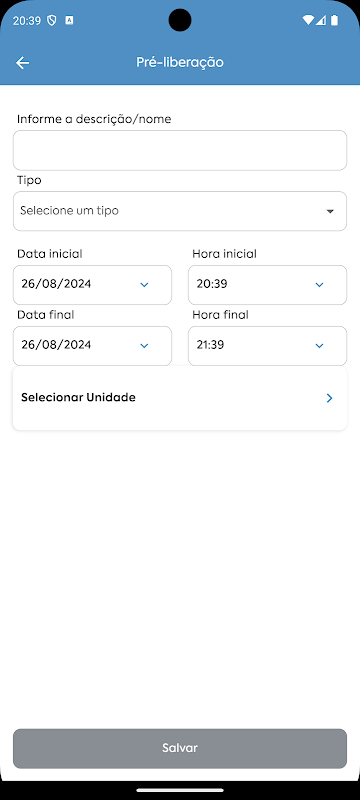Screen dimensions: 360x800
Task: Tap the Tipo dropdown's black caret arrow
Action: [x=330, y=211]
